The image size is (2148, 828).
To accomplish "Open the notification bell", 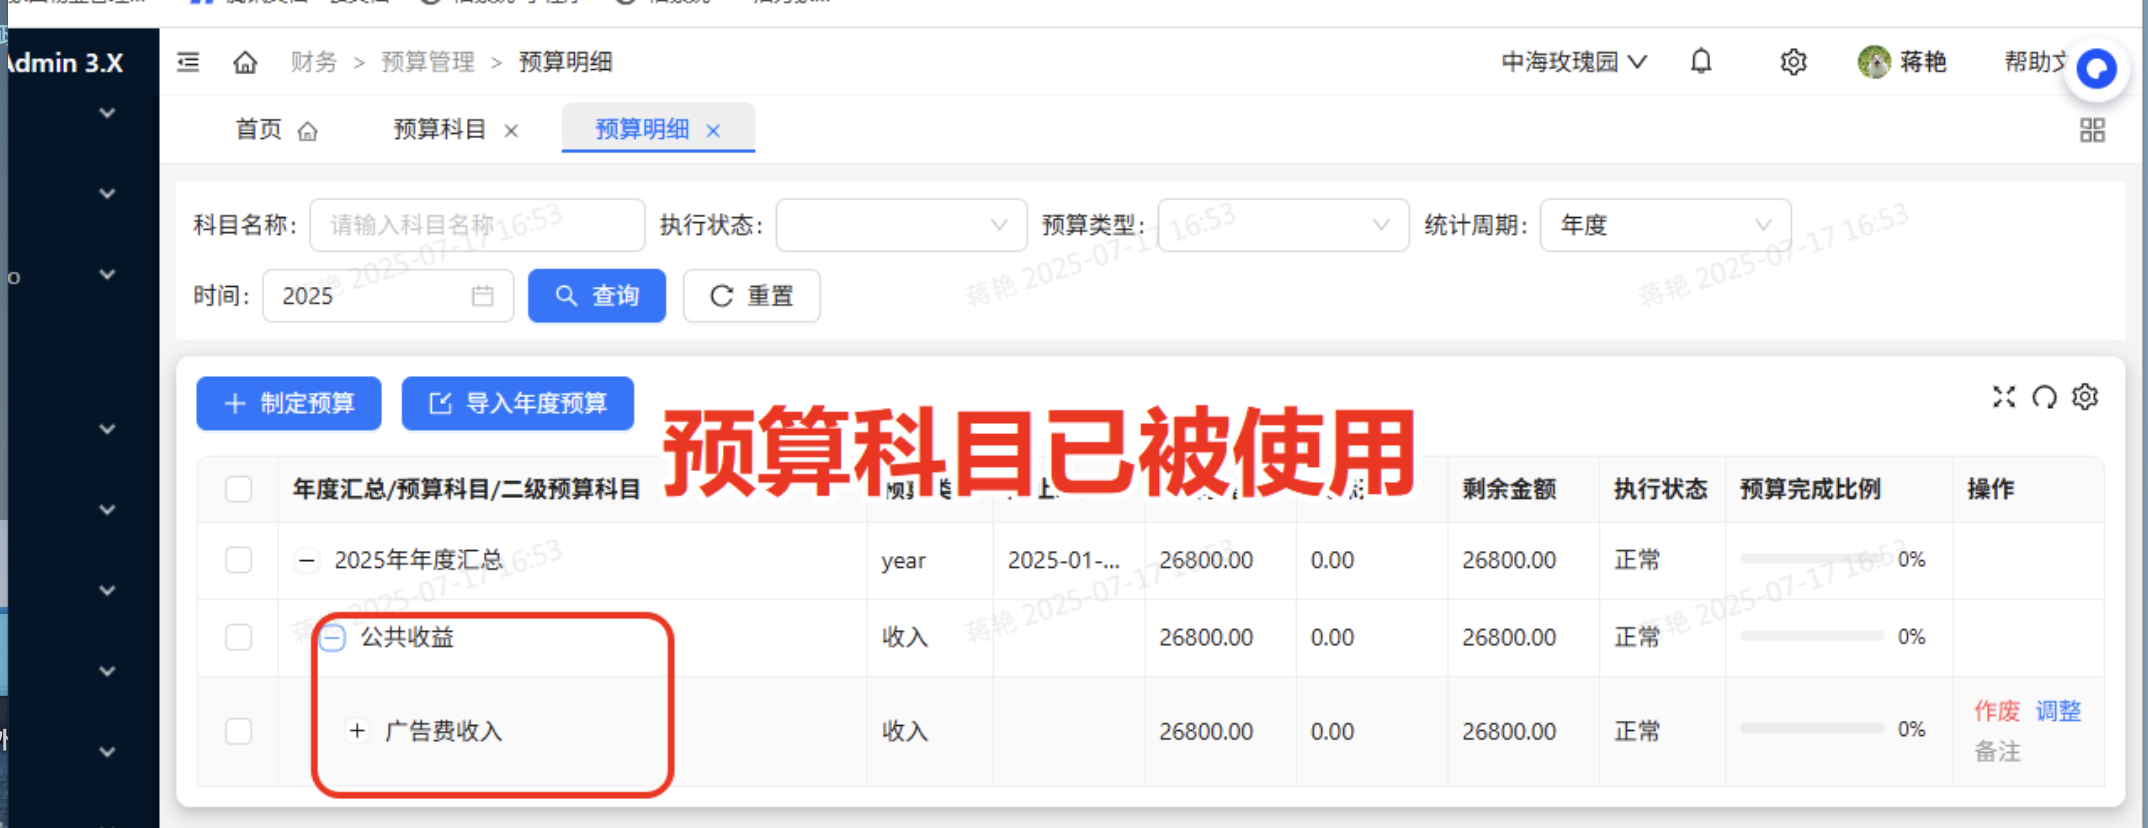I will [x=1700, y=62].
